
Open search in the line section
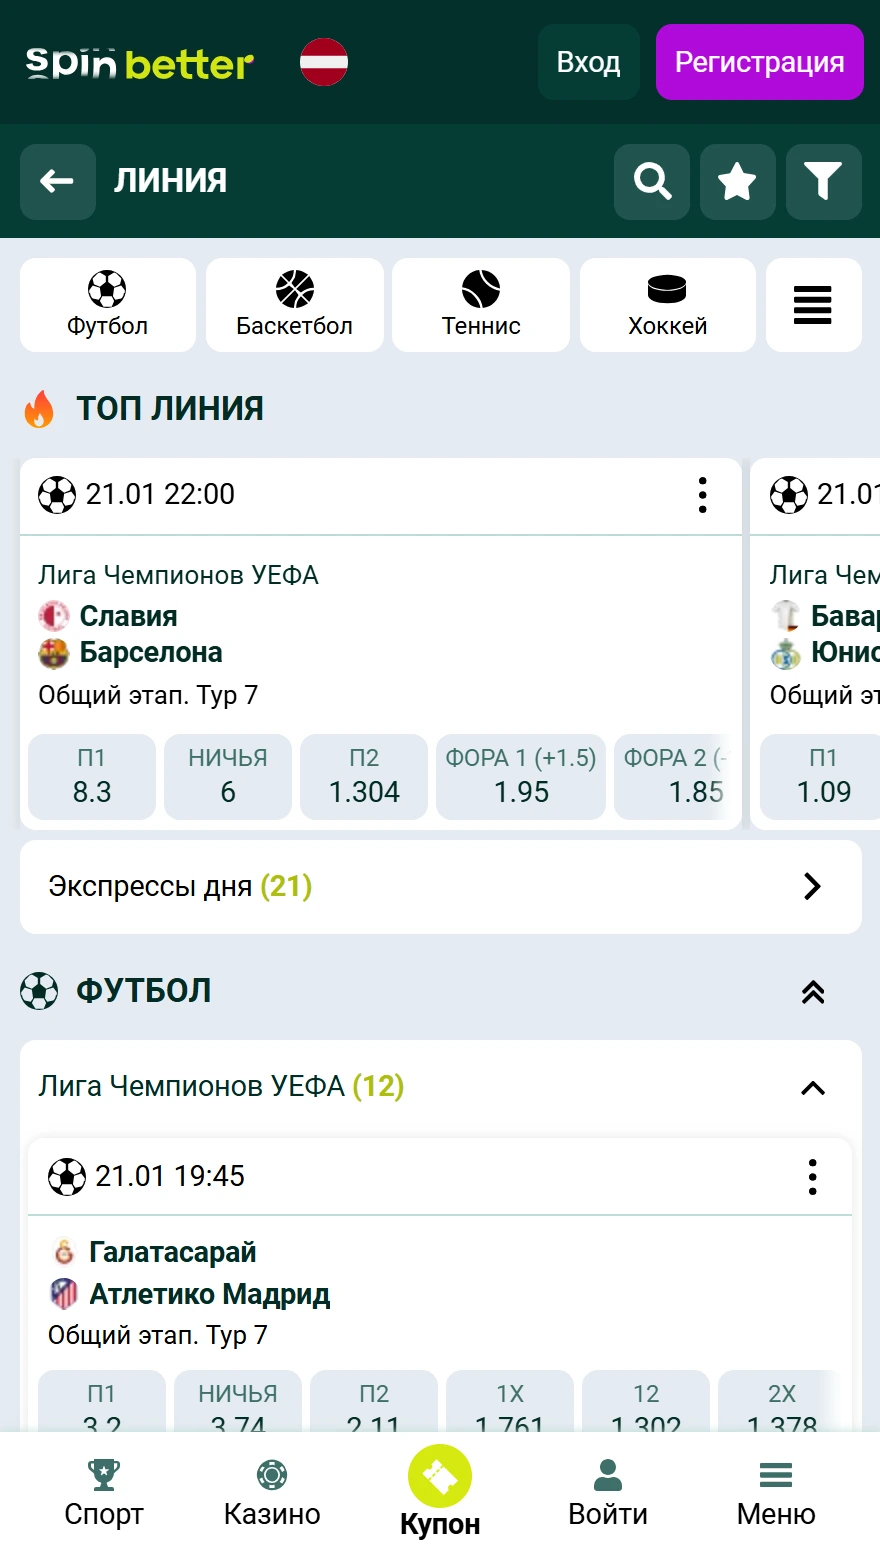click(651, 182)
